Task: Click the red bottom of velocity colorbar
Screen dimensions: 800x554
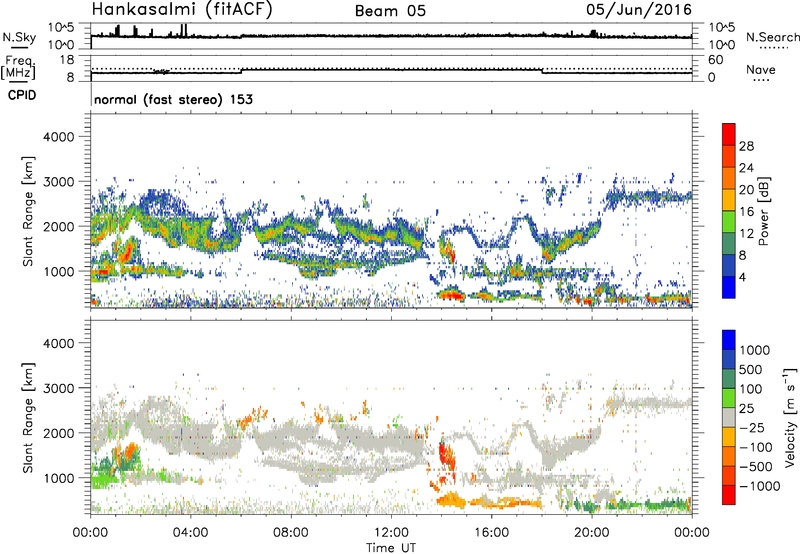Action: tap(729, 495)
